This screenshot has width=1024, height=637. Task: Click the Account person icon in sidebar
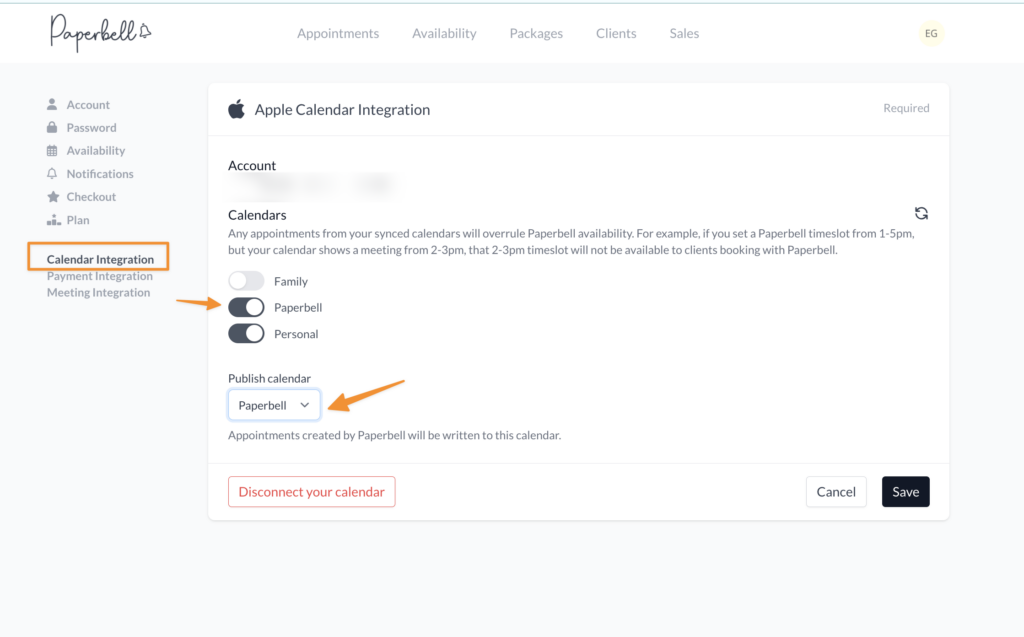click(x=52, y=105)
